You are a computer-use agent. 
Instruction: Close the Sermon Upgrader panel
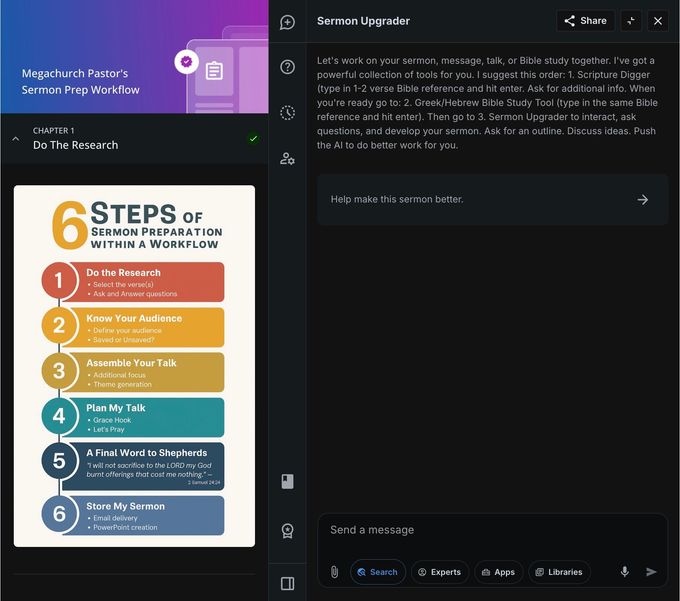[x=657, y=21]
